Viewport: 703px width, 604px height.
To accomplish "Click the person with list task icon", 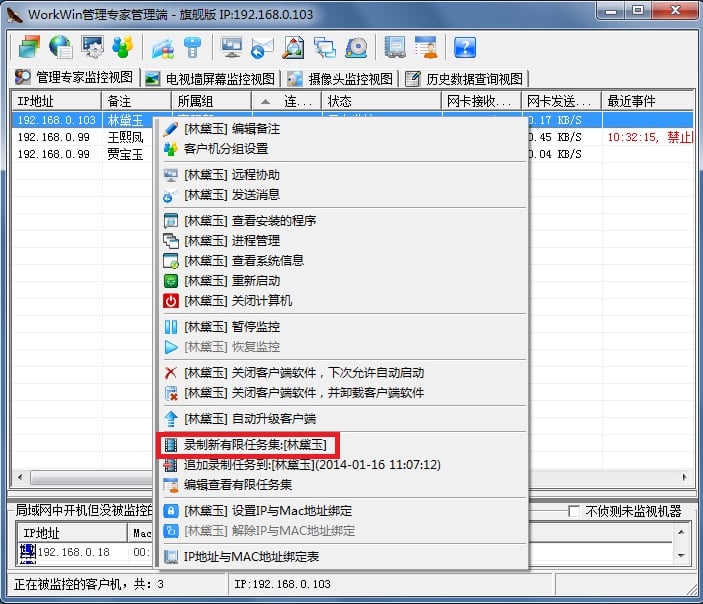I will point(426,48).
